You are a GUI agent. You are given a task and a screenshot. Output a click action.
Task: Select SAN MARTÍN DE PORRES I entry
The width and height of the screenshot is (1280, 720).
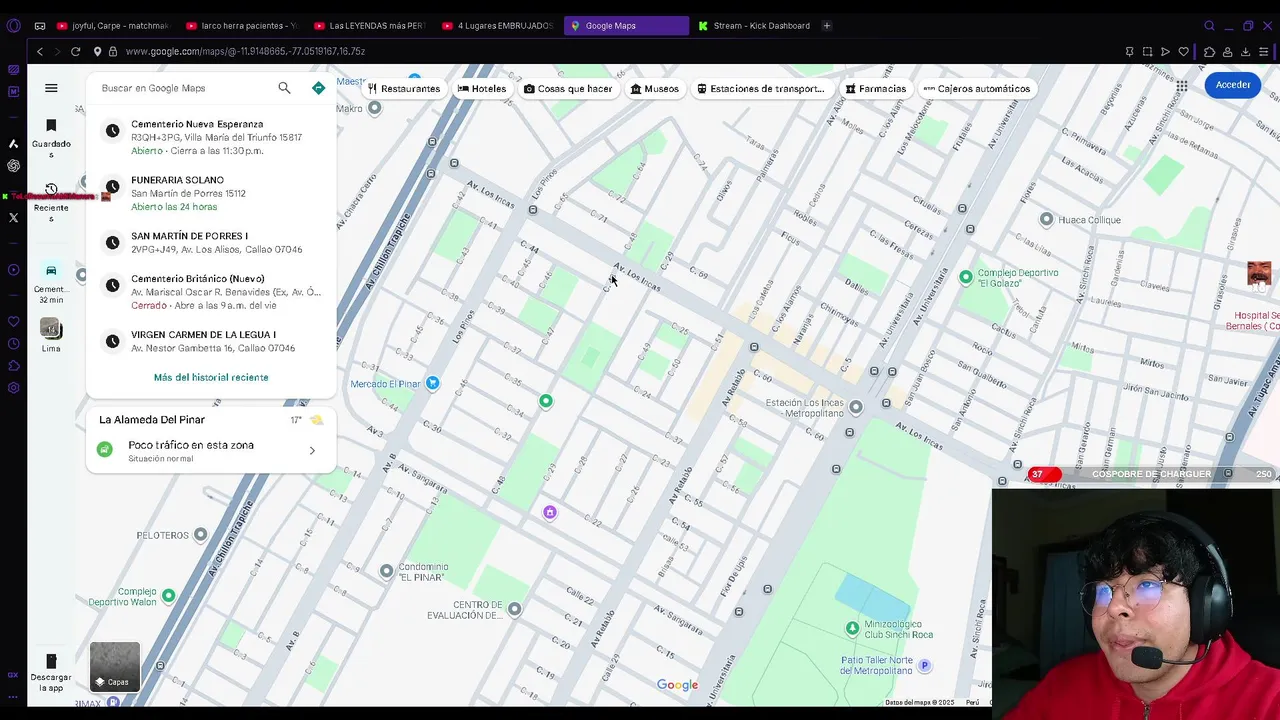(x=211, y=242)
